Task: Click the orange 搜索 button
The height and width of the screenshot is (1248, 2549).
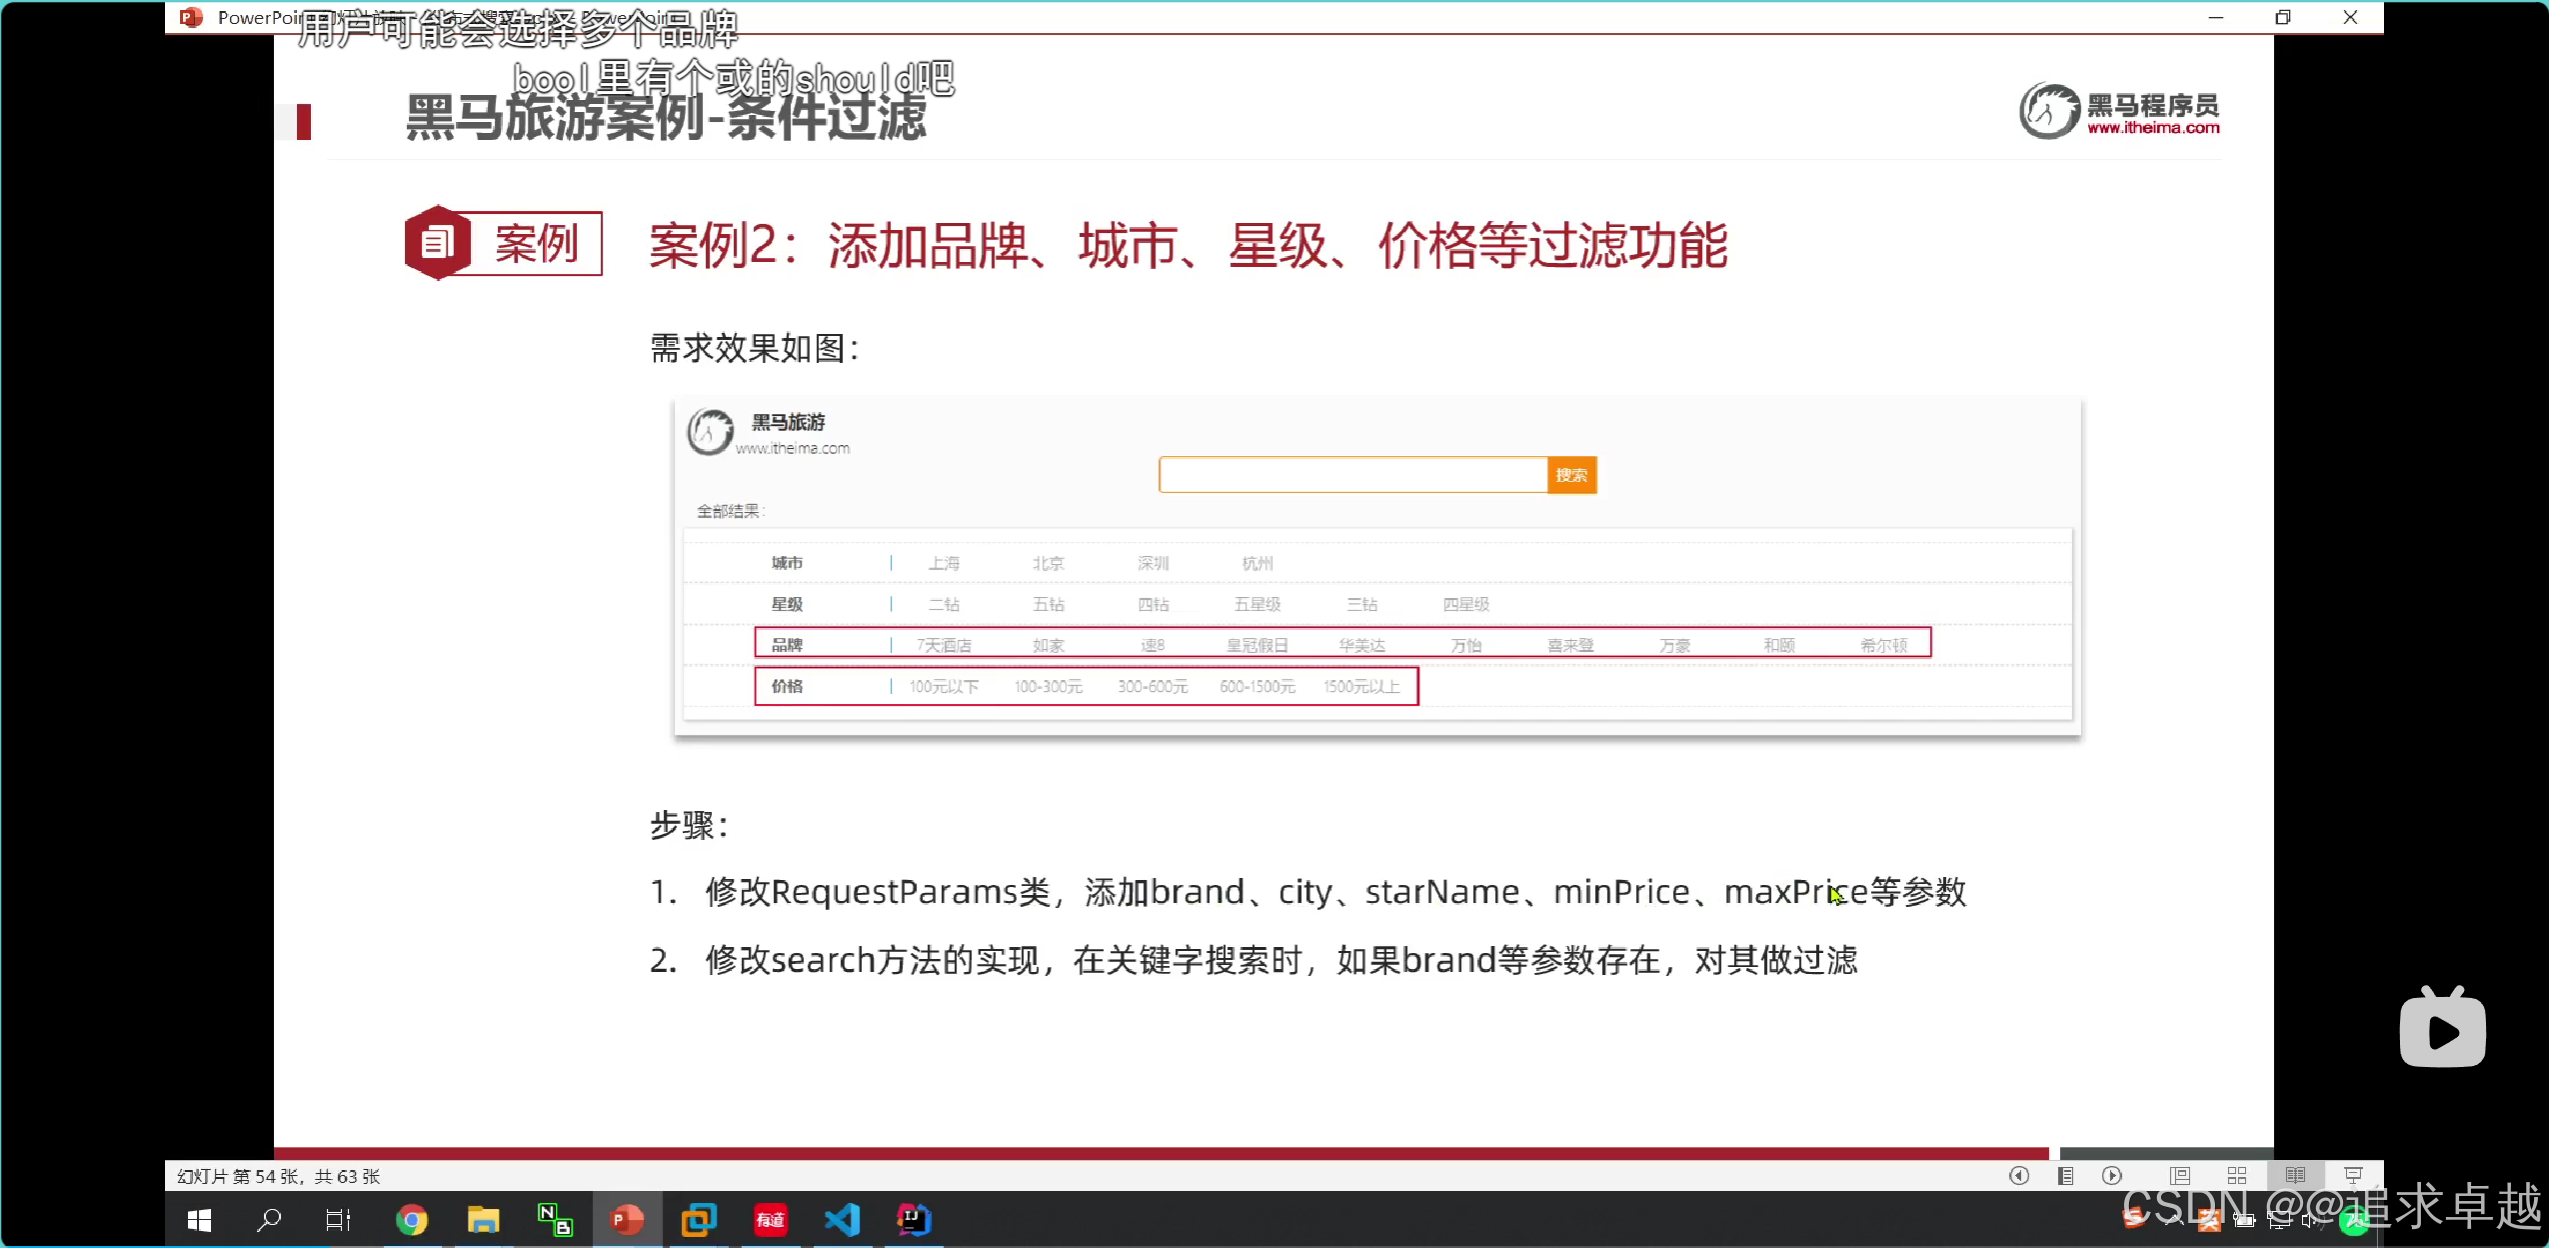Action: pyautogui.click(x=1571, y=475)
